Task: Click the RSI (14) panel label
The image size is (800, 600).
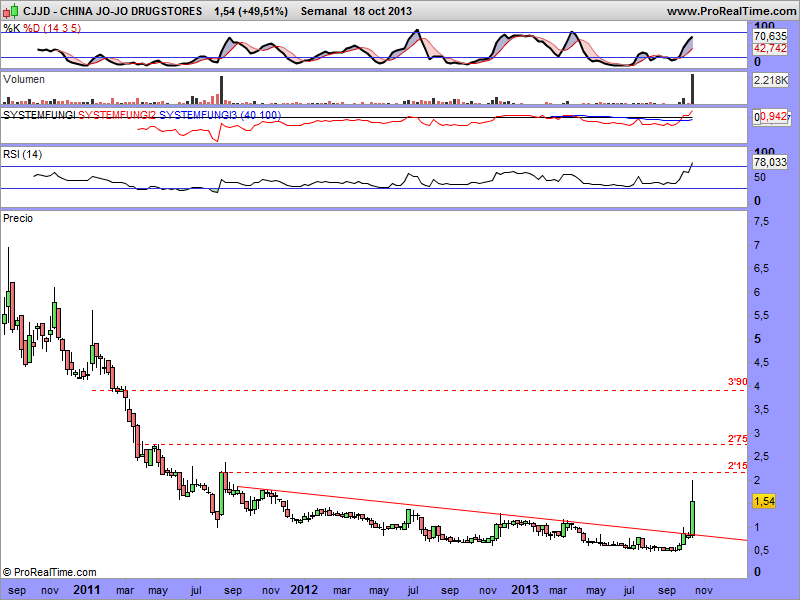Action: pyautogui.click(x=22, y=154)
